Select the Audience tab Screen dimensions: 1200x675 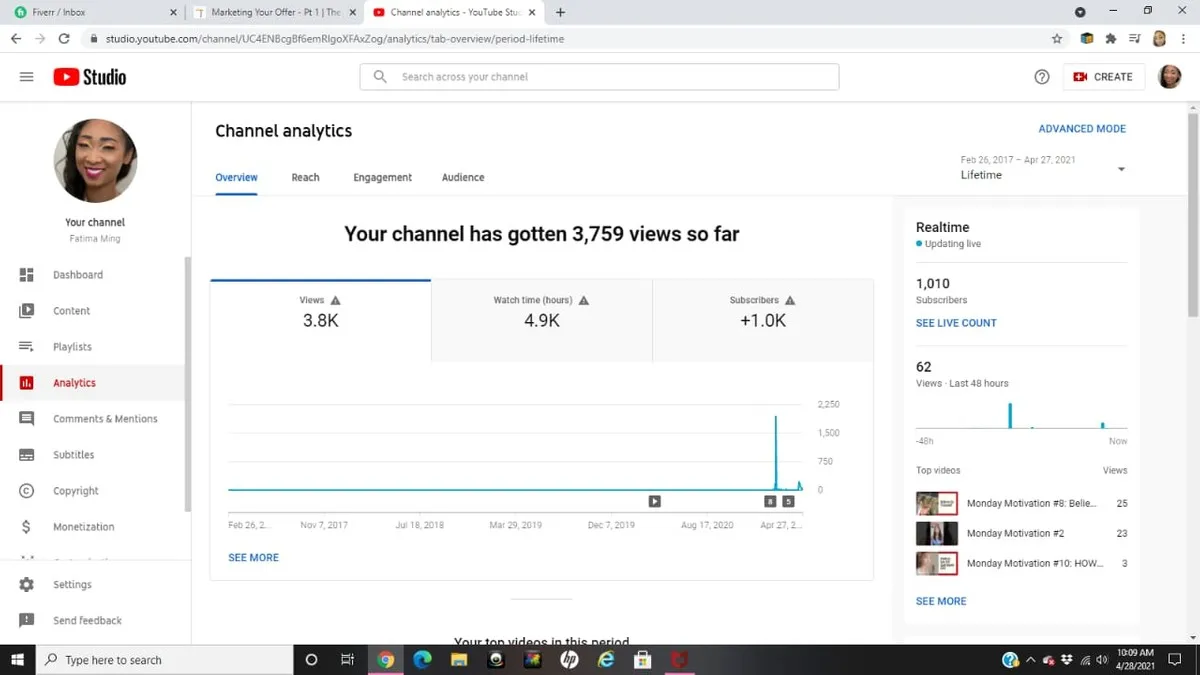[x=463, y=178]
